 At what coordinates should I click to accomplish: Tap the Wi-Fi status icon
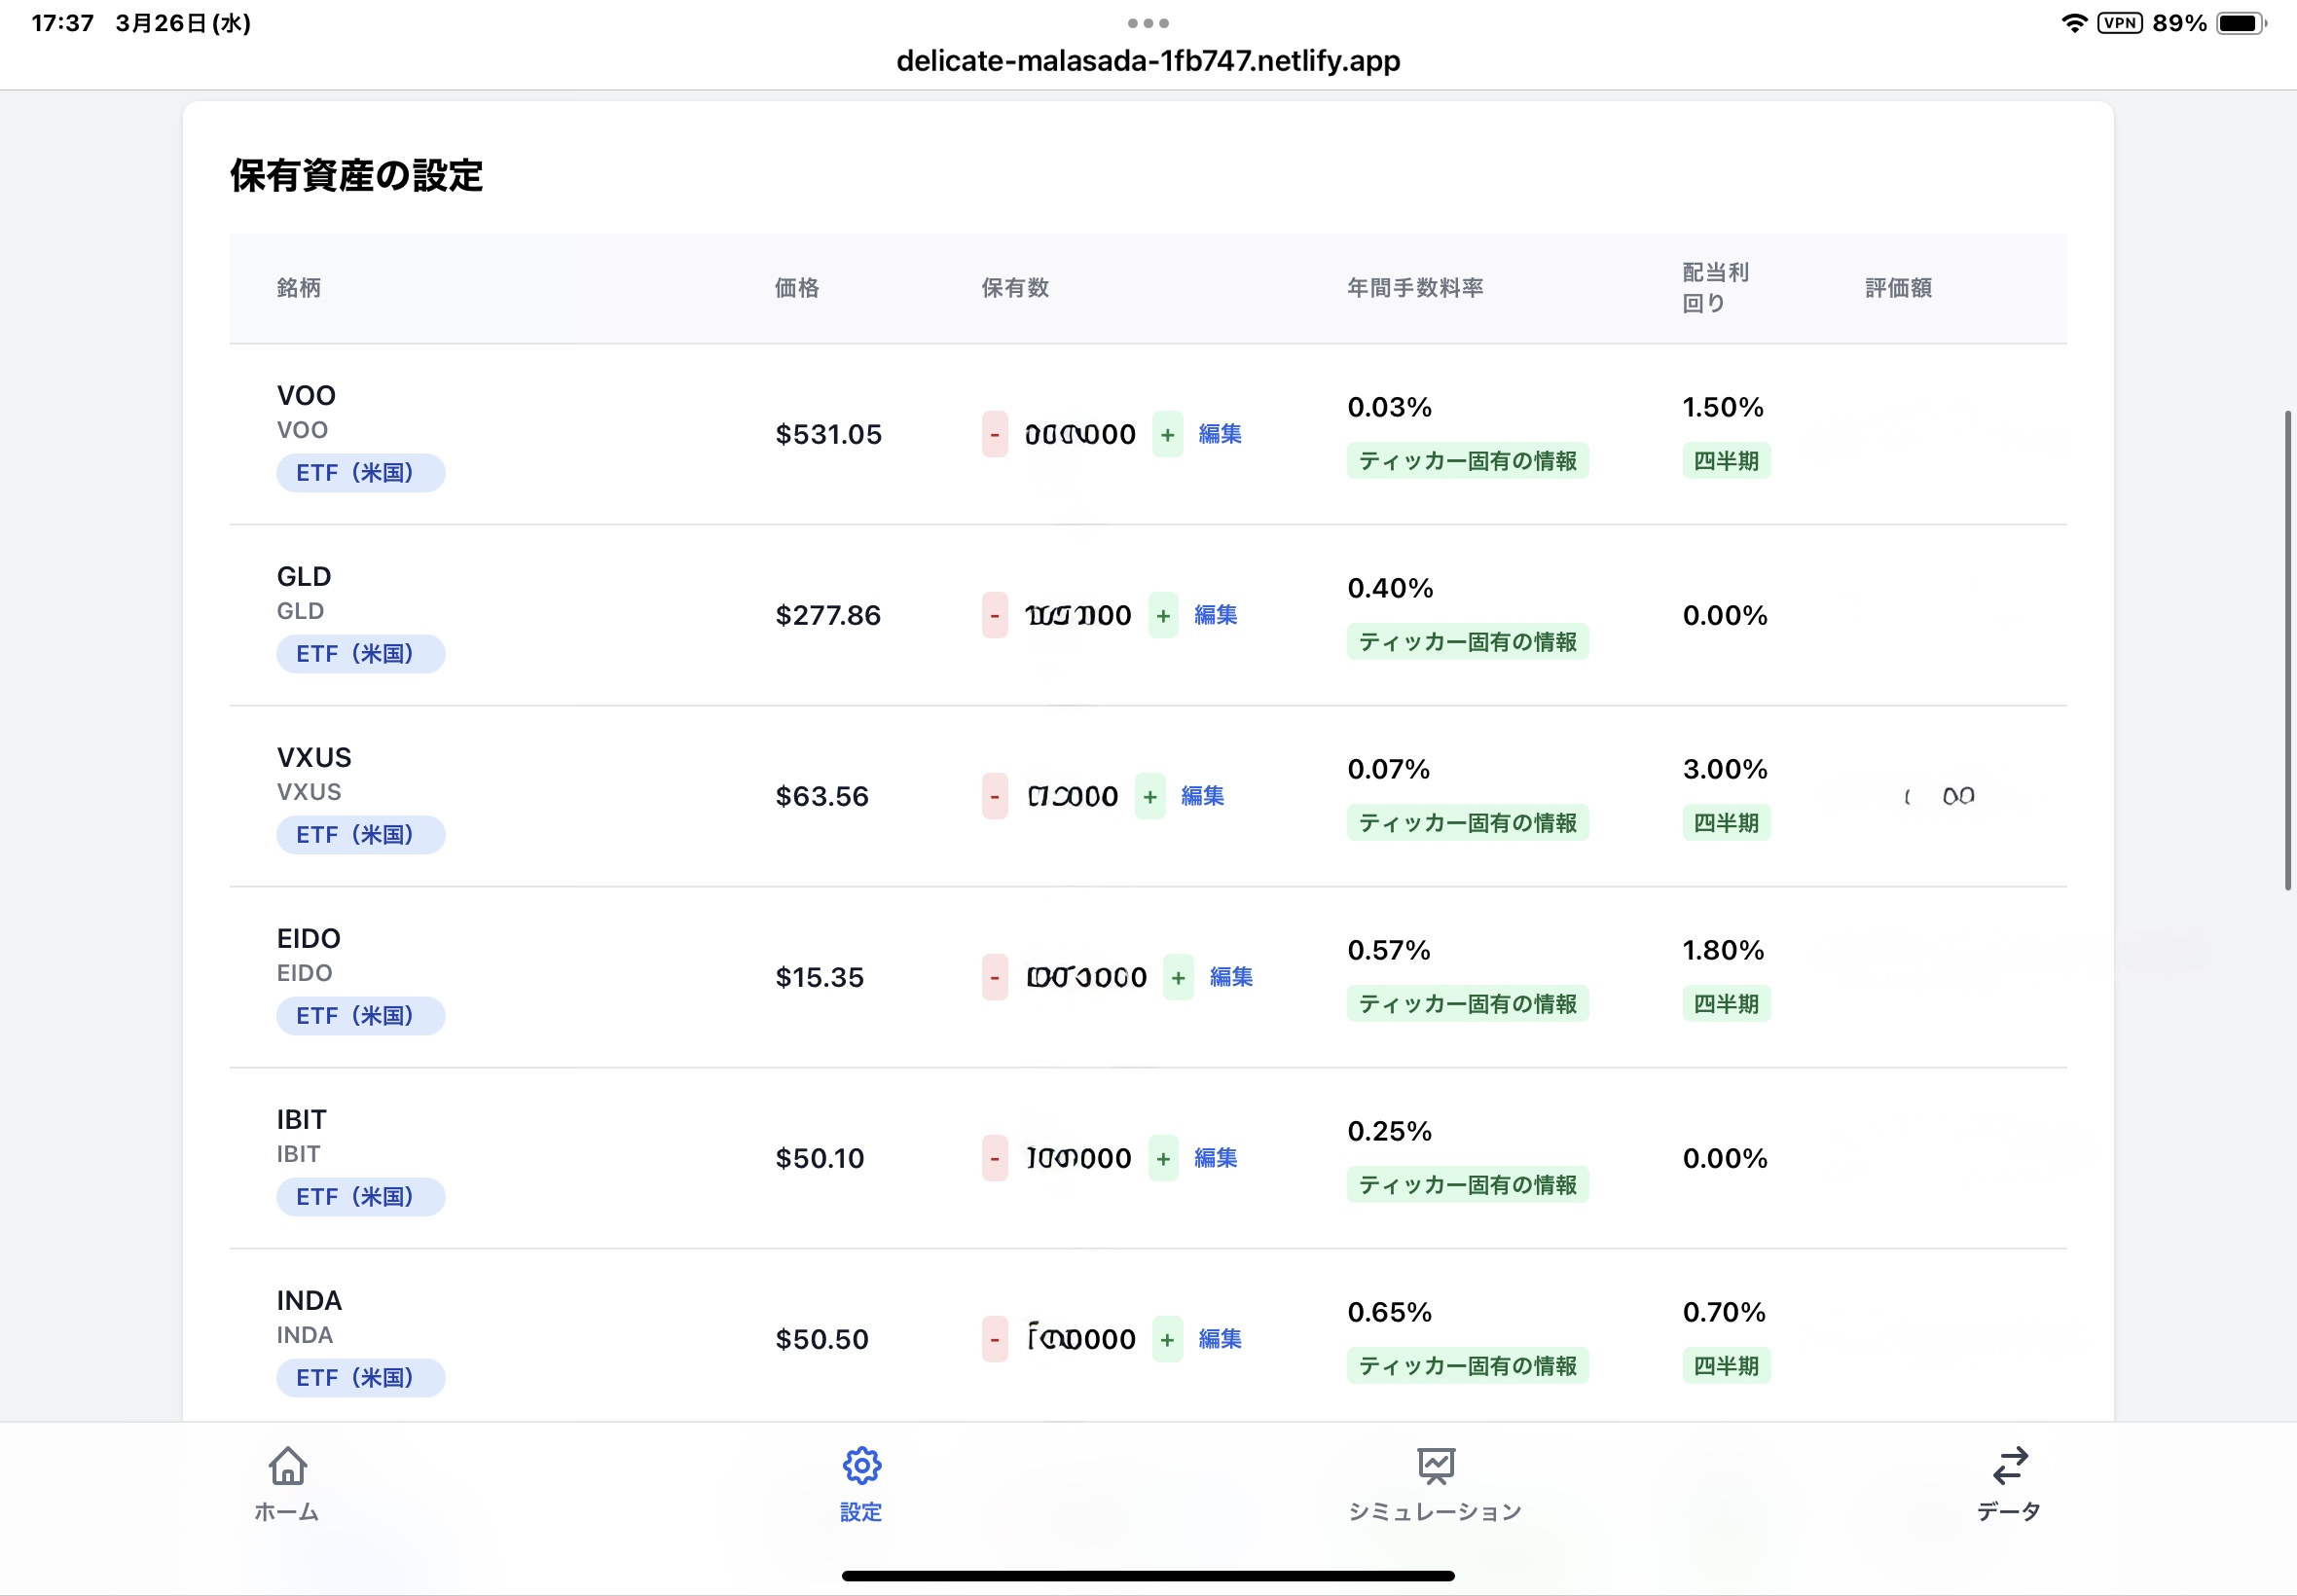(2074, 23)
